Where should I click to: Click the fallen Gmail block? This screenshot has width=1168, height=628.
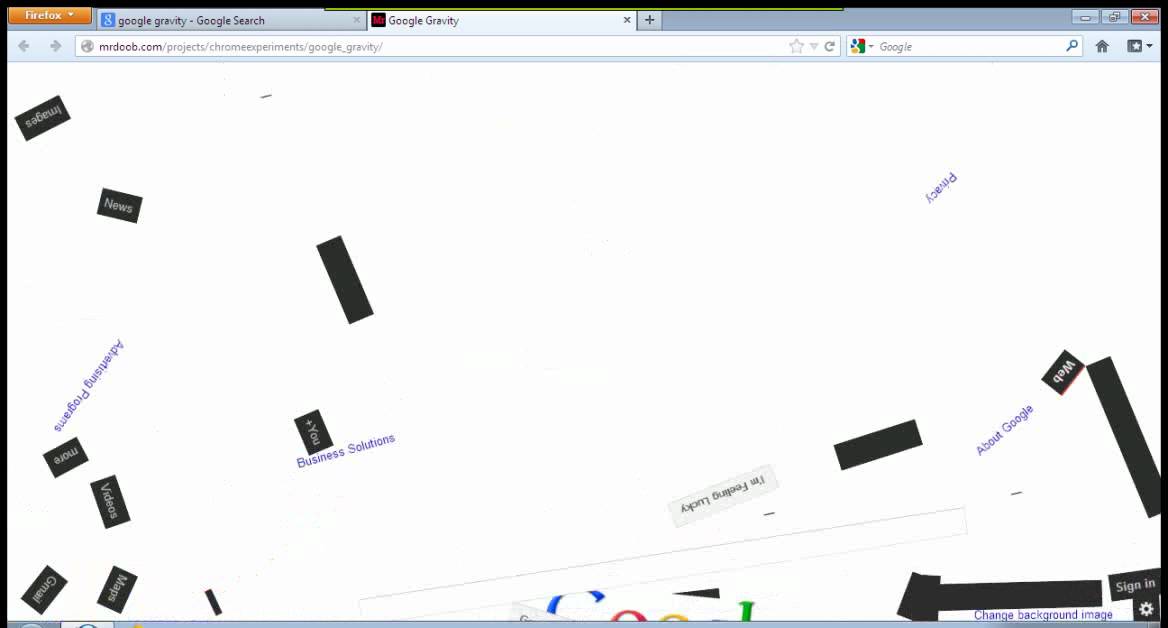(45, 589)
